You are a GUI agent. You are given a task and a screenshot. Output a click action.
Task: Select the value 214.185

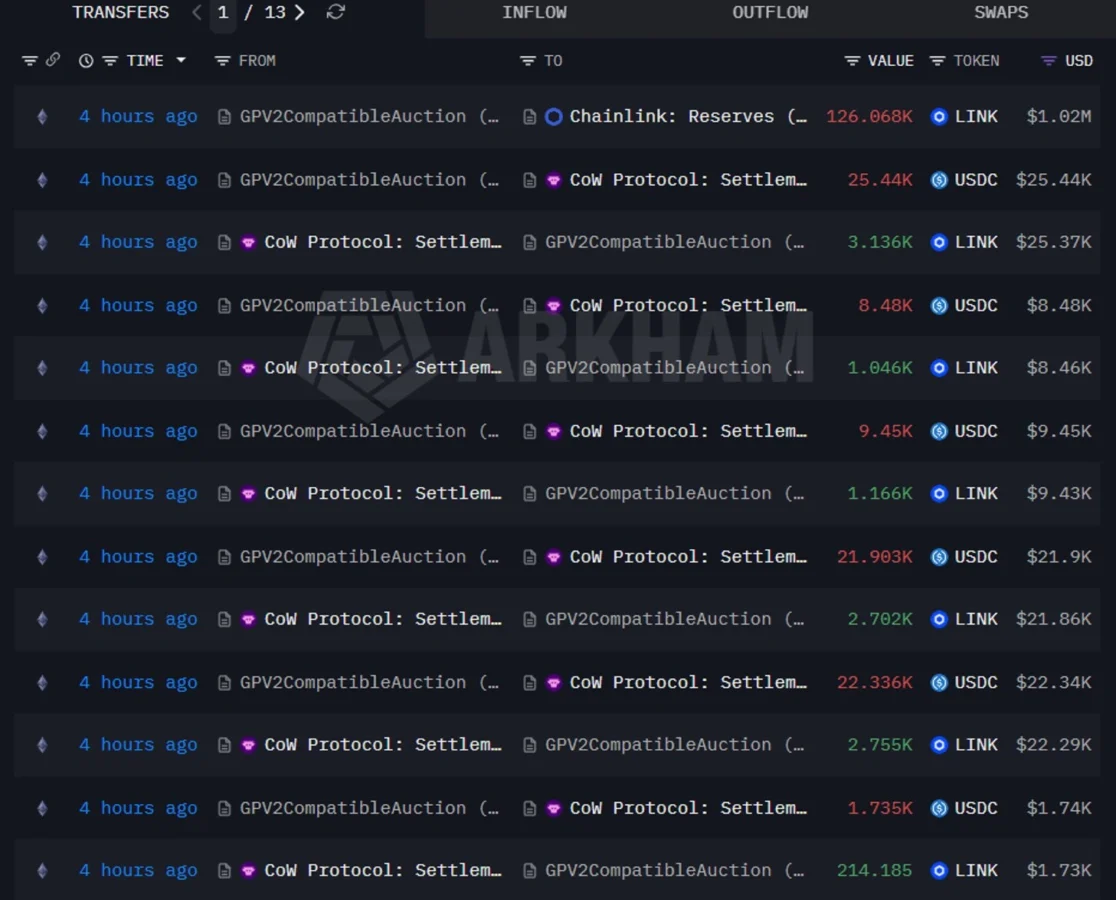pos(875,871)
